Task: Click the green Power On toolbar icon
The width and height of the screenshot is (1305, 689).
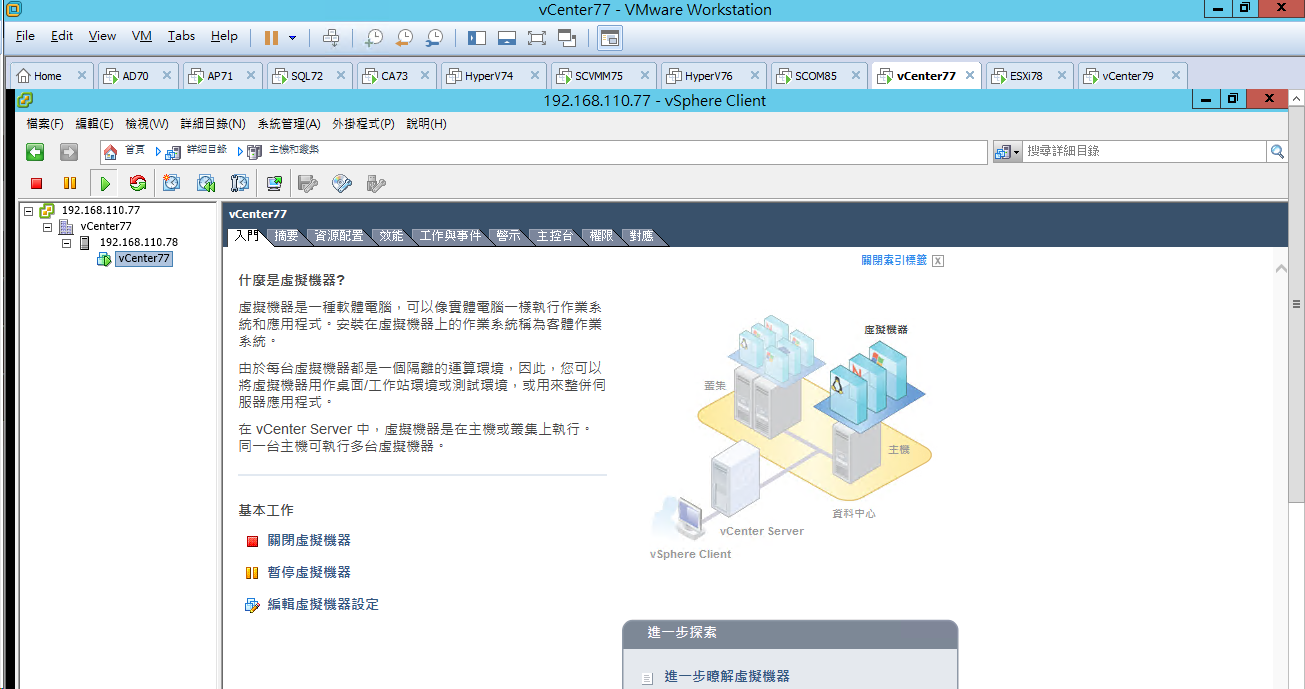Action: click(x=104, y=183)
